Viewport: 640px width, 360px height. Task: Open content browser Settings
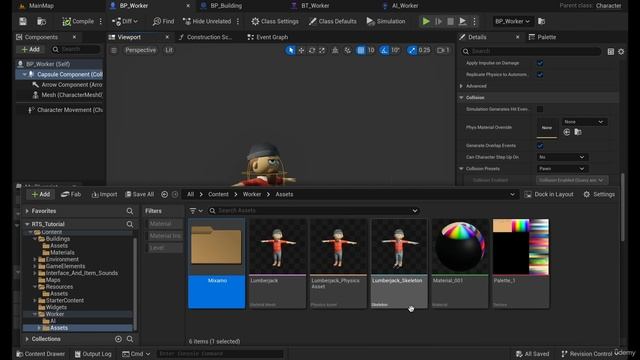599,194
